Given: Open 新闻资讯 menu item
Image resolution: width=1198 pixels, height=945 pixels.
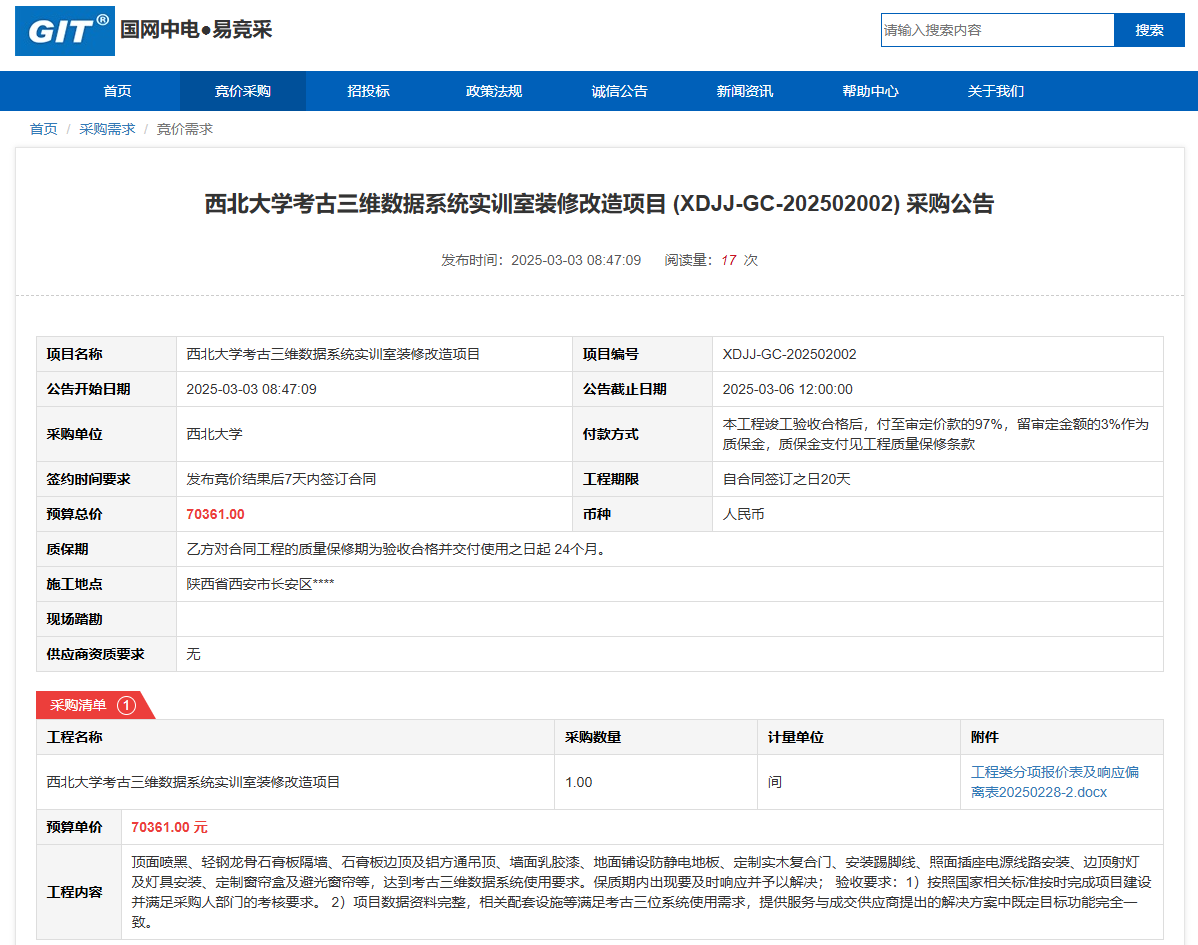Looking at the screenshot, I should pyautogui.click(x=744, y=91).
